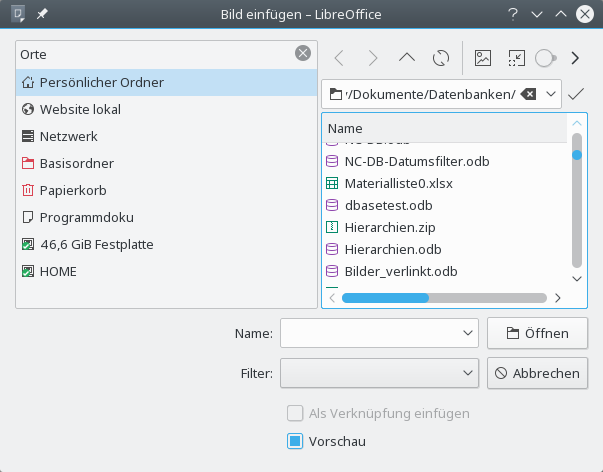Select Netzwerk in the places list
This screenshot has width=603, height=472.
[68, 136]
